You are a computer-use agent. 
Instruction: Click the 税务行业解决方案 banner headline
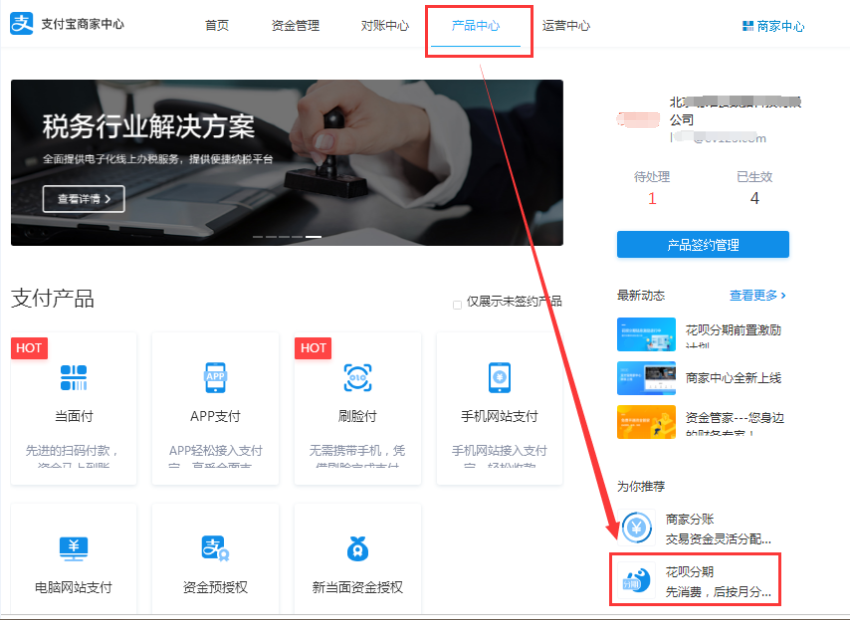(x=149, y=126)
